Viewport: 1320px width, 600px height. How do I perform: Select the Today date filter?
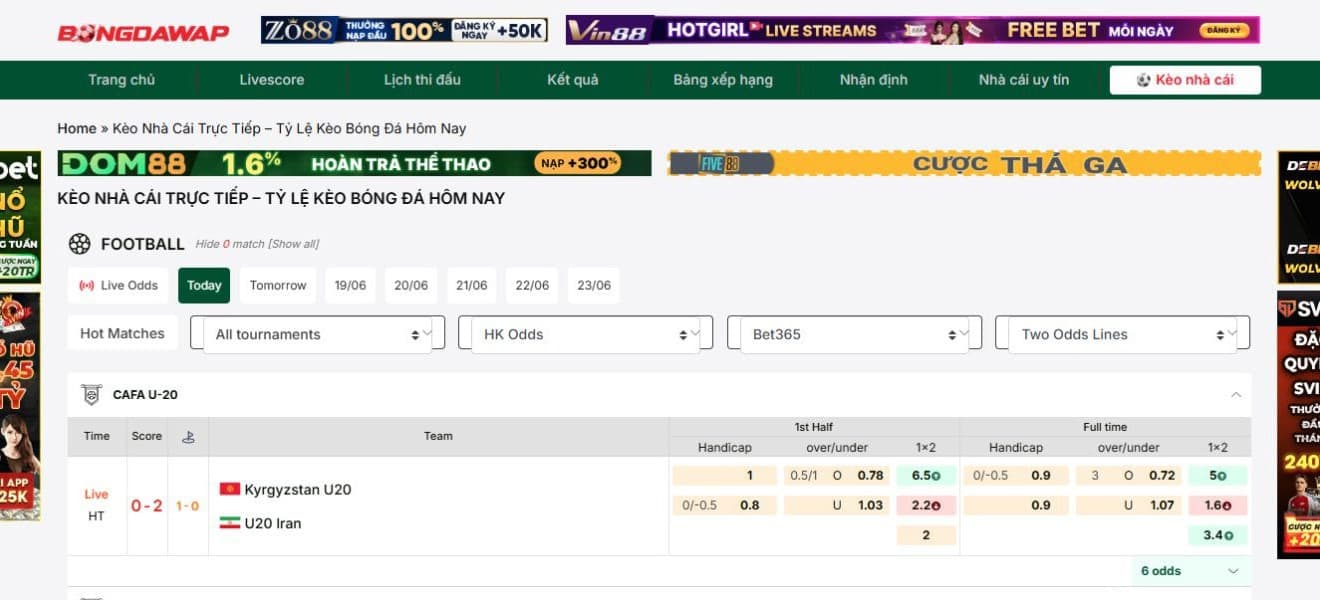click(204, 286)
